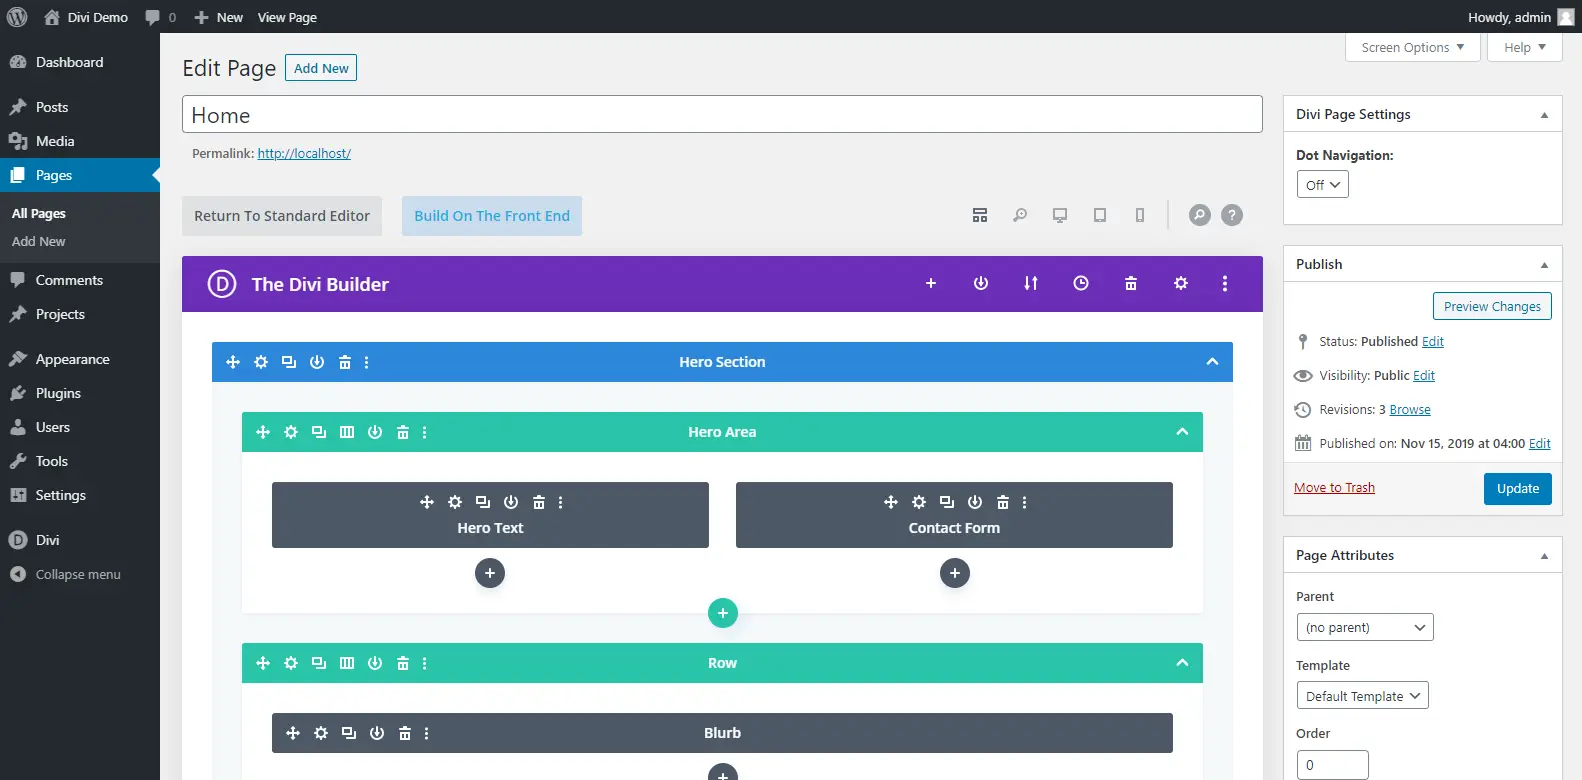Collapse Divi Page Settings meta box
Screen dimensions: 1582x780
1544,115
